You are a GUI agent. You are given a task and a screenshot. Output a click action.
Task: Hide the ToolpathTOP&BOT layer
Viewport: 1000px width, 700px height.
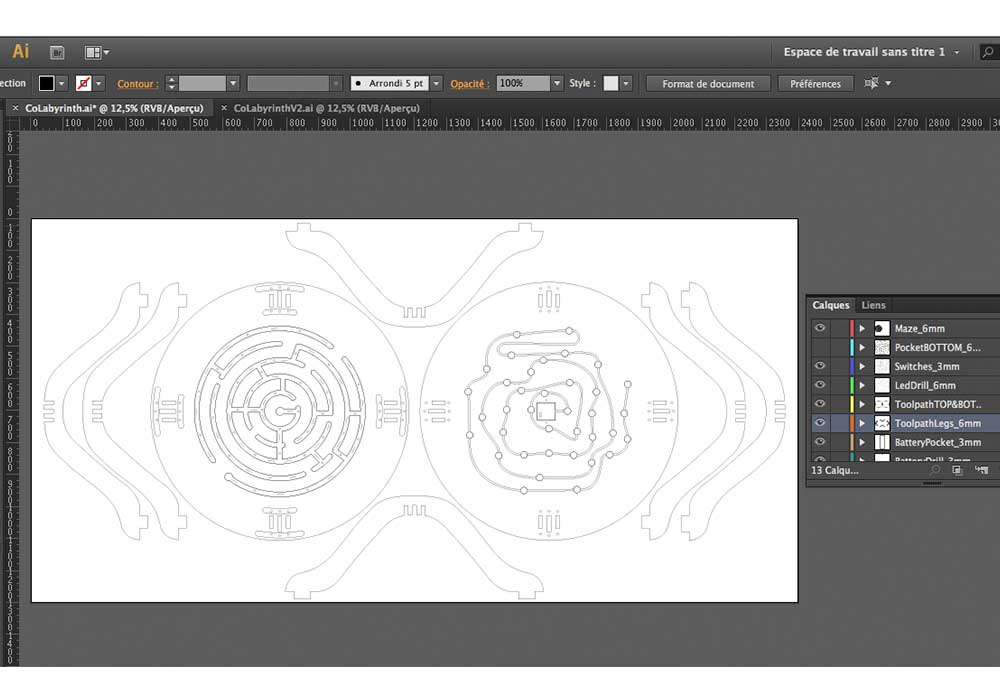(x=820, y=404)
